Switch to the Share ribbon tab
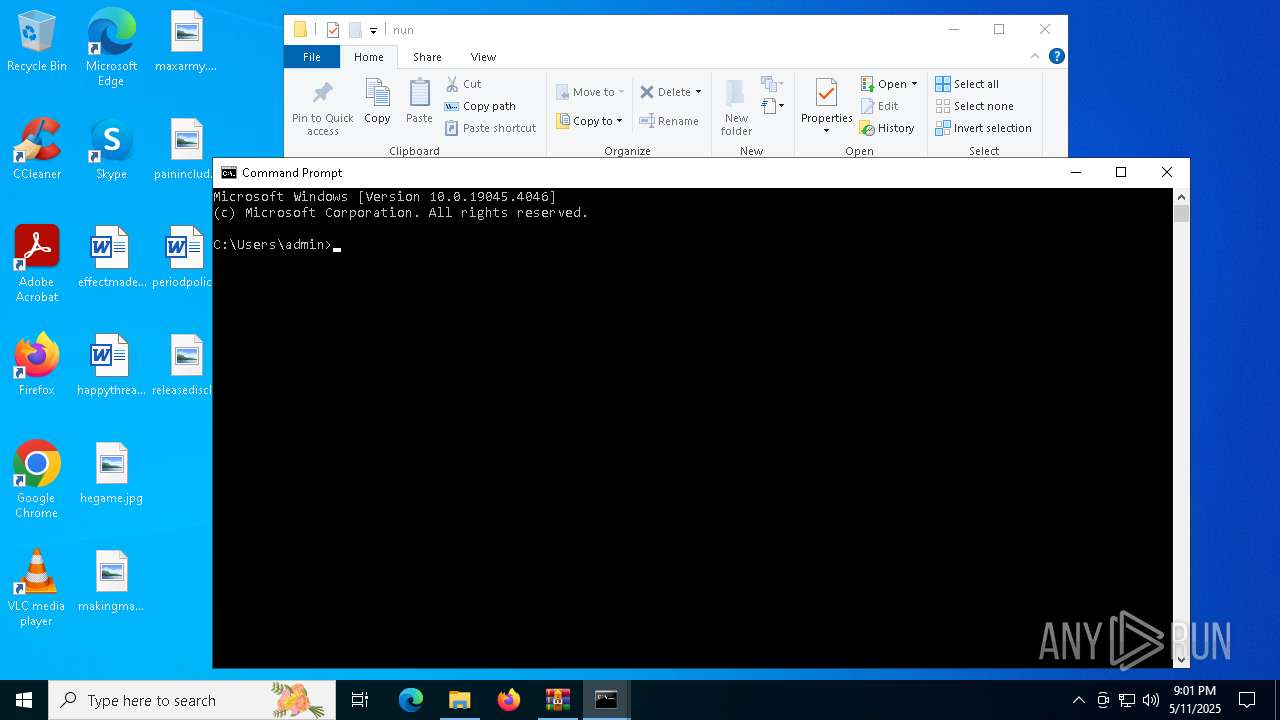The width and height of the screenshot is (1280, 720). pos(427,57)
